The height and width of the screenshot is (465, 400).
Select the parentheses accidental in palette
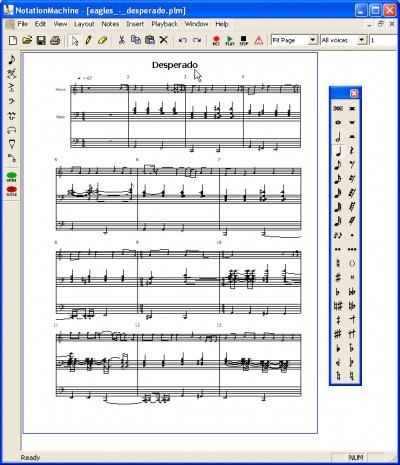pos(352,263)
